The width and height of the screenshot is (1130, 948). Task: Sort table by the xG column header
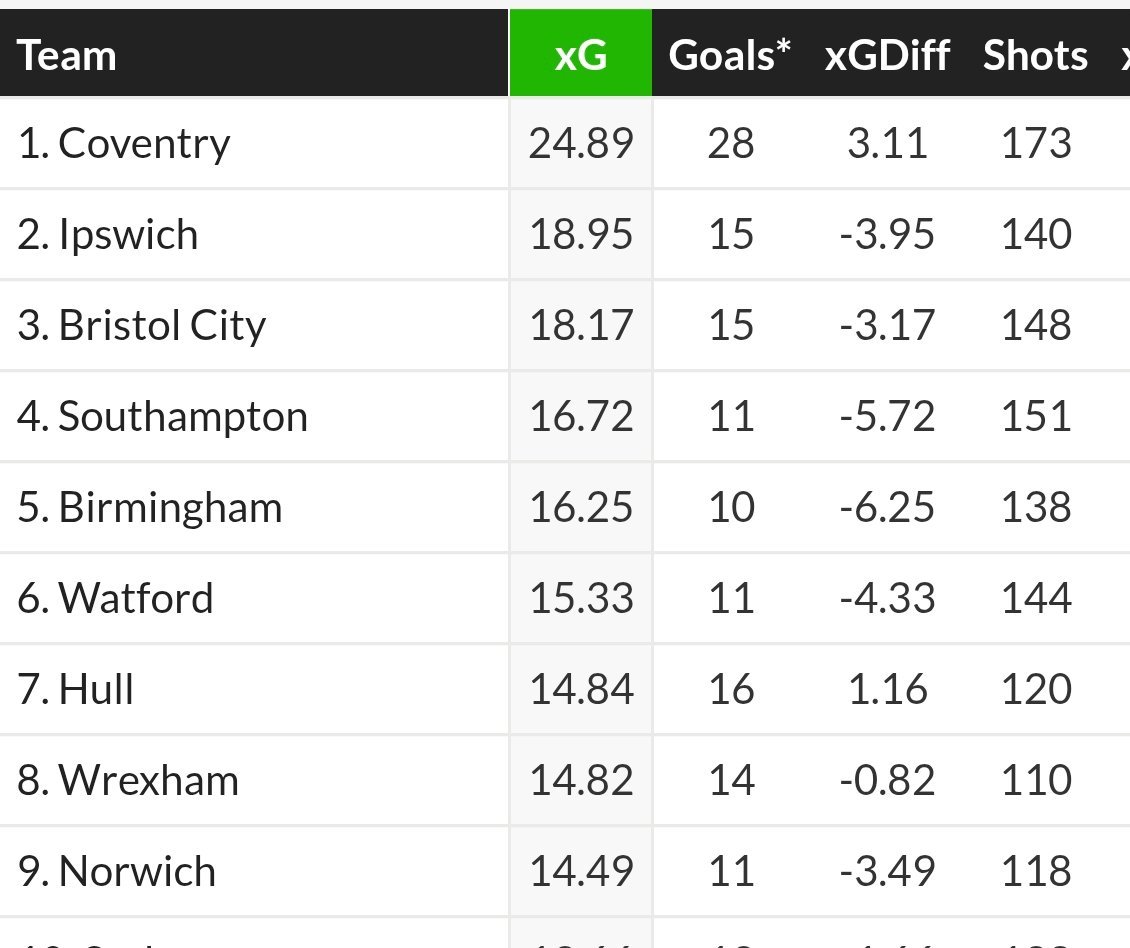(581, 55)
